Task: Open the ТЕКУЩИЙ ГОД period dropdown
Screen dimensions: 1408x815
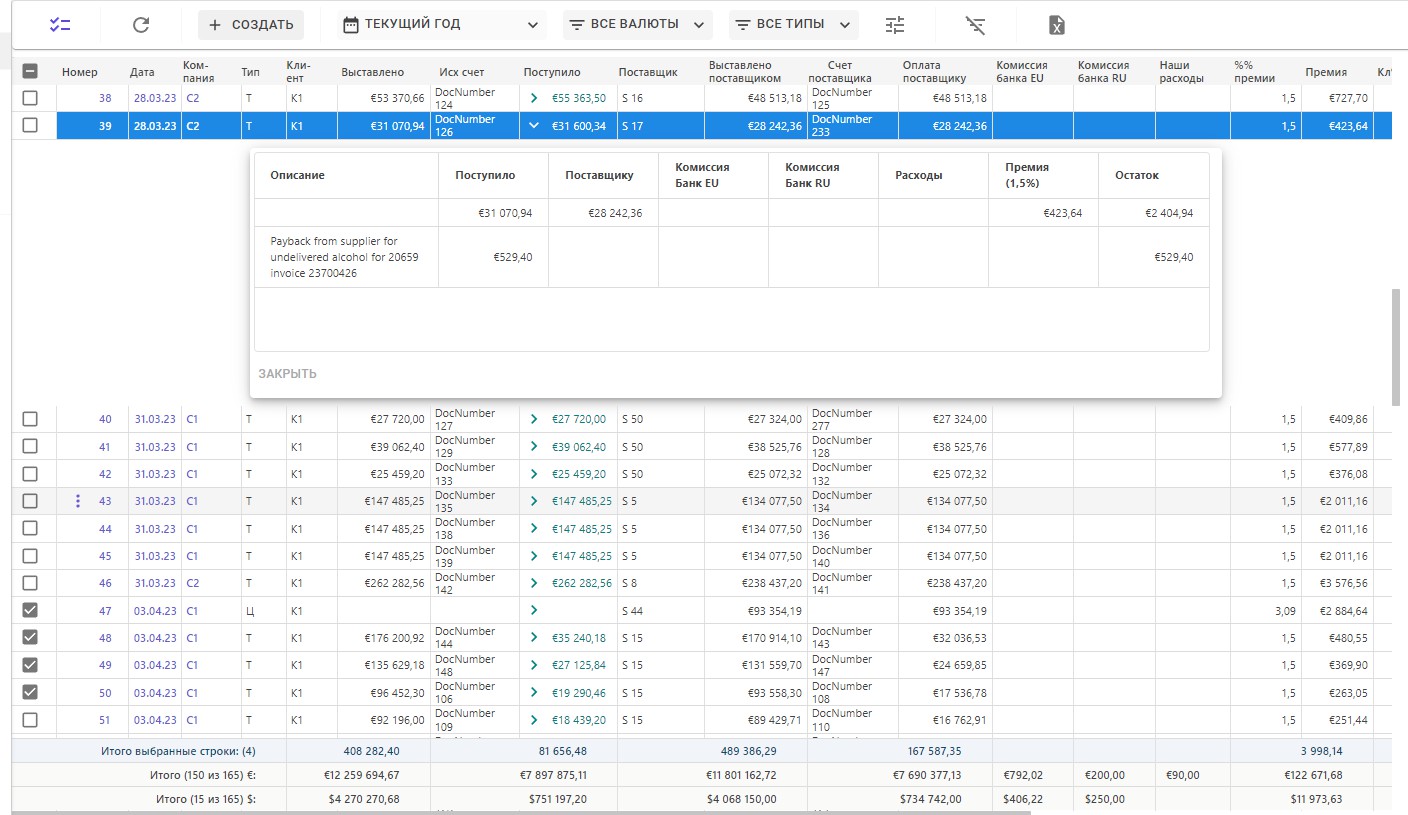Action: coord(443,25)
